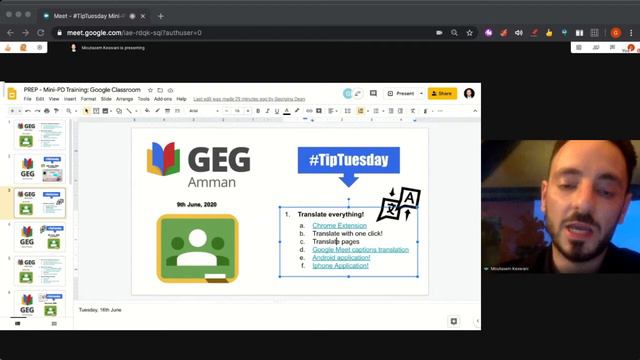Select the second slide thumbnail

tap(40, 169)
